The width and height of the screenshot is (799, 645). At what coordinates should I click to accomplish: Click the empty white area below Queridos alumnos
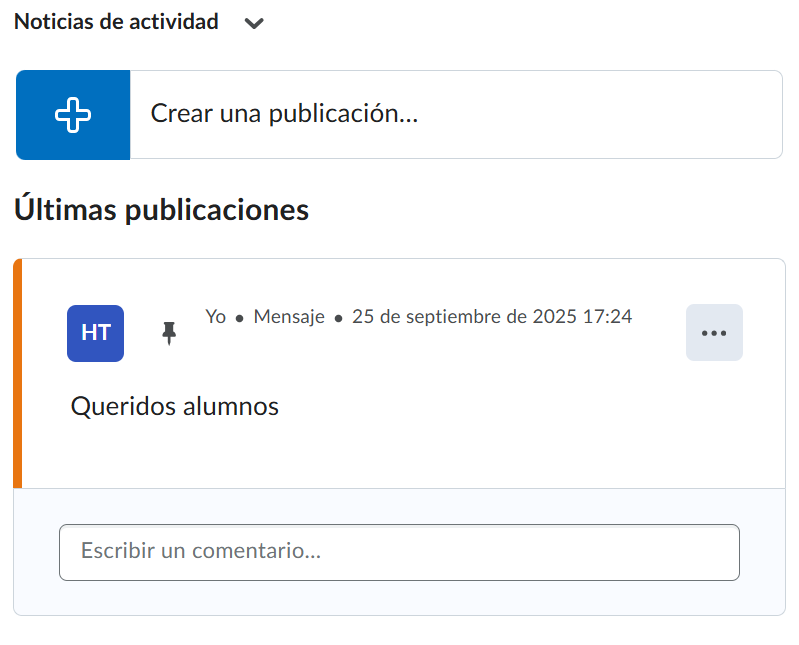(x=400, y=455)
